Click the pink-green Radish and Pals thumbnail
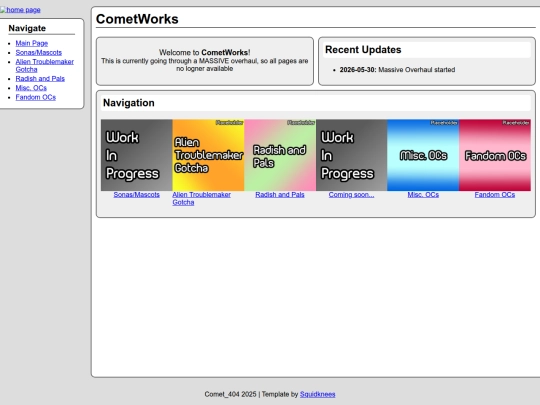540x405 pixels. (280, 155)
